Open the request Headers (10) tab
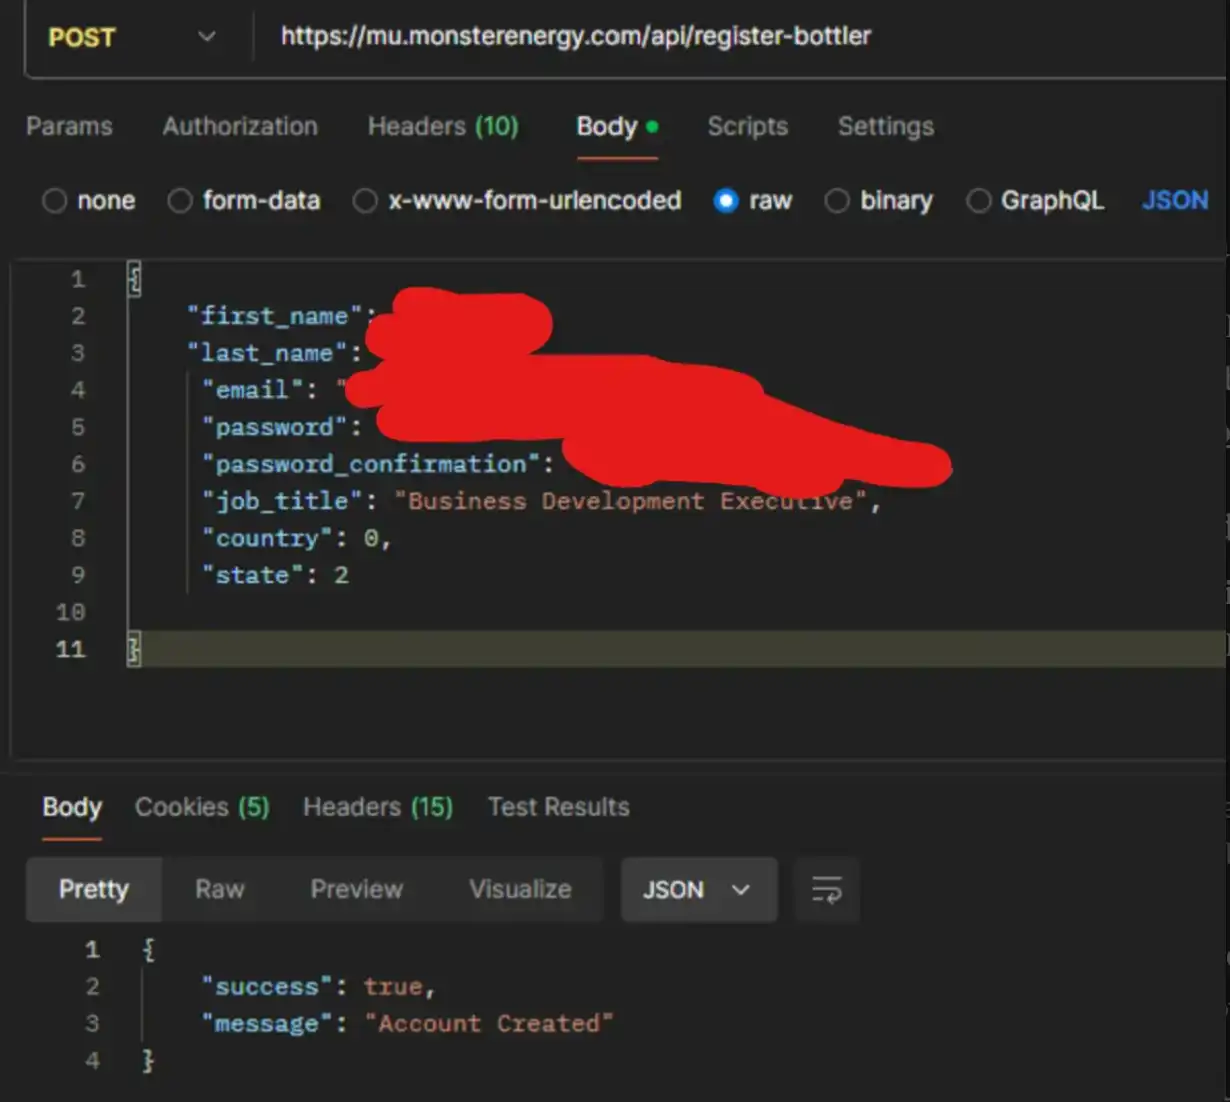Viewport: 1230px width, 1102px height. pos(443,127)
